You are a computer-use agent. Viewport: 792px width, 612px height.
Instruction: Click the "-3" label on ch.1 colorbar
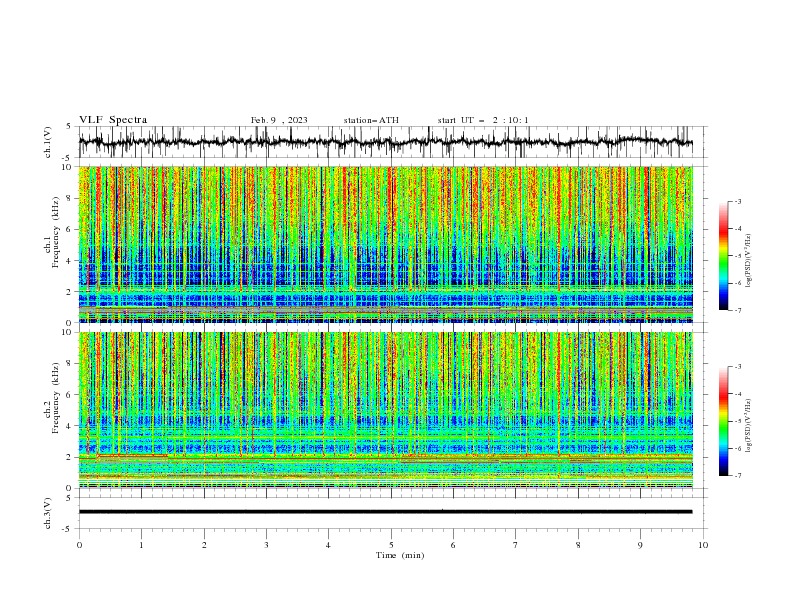(x=738, y=201)
